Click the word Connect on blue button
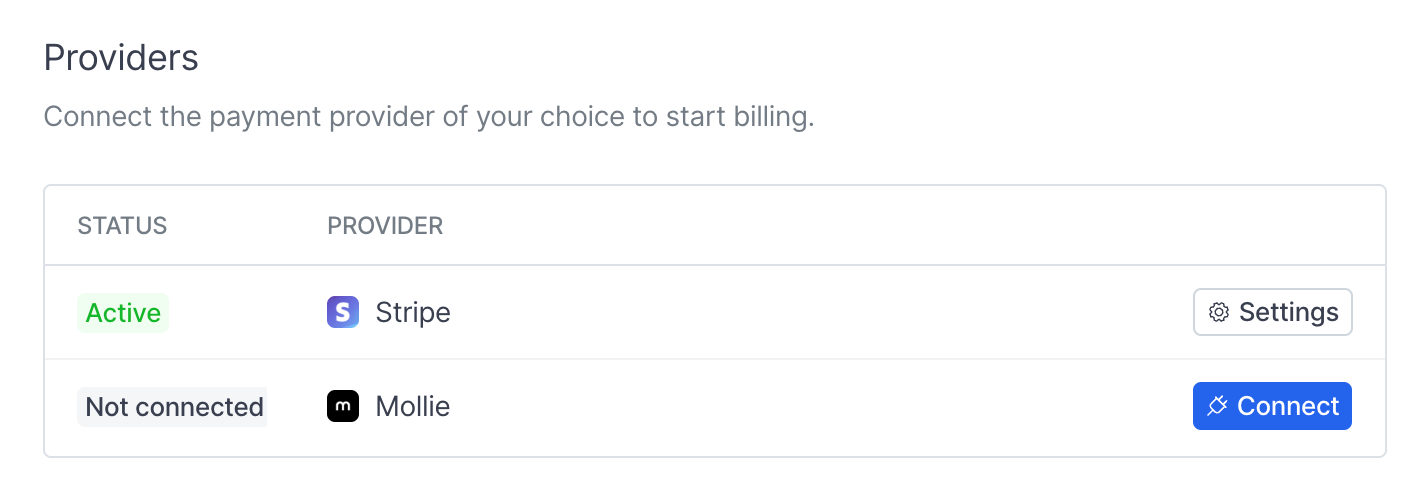The image size is (1427, 502). 1288,406
